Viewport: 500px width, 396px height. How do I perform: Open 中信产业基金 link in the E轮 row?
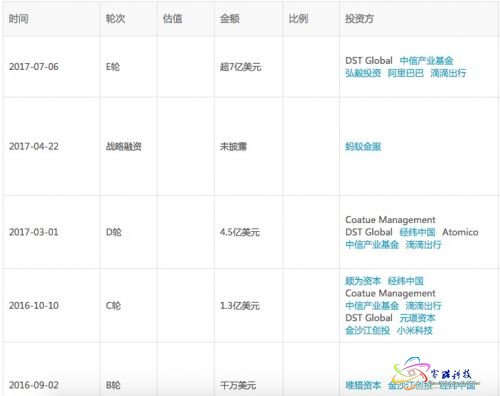[426, 61]
